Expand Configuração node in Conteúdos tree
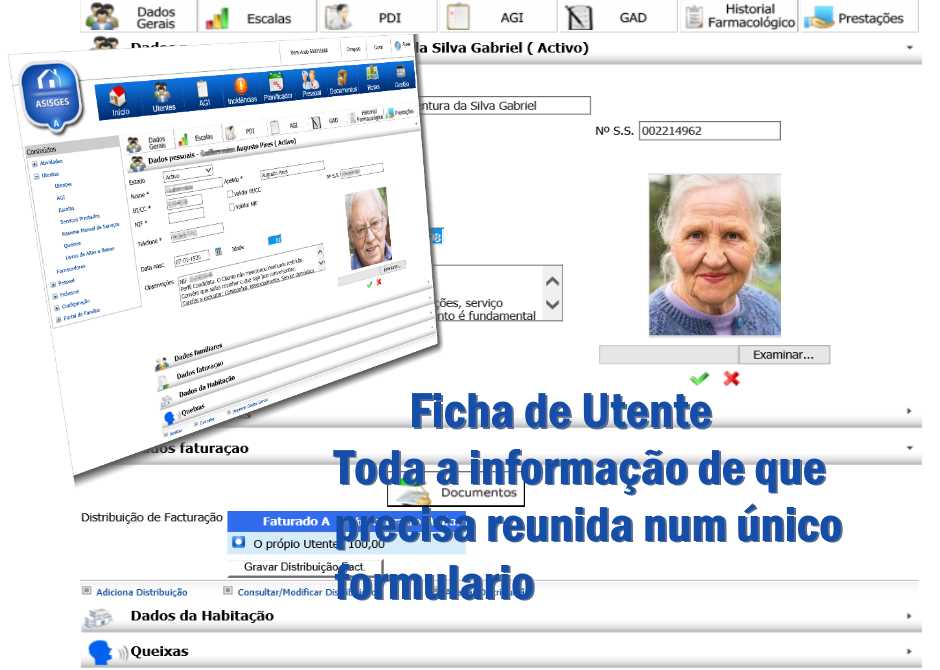 click(56, 308)
